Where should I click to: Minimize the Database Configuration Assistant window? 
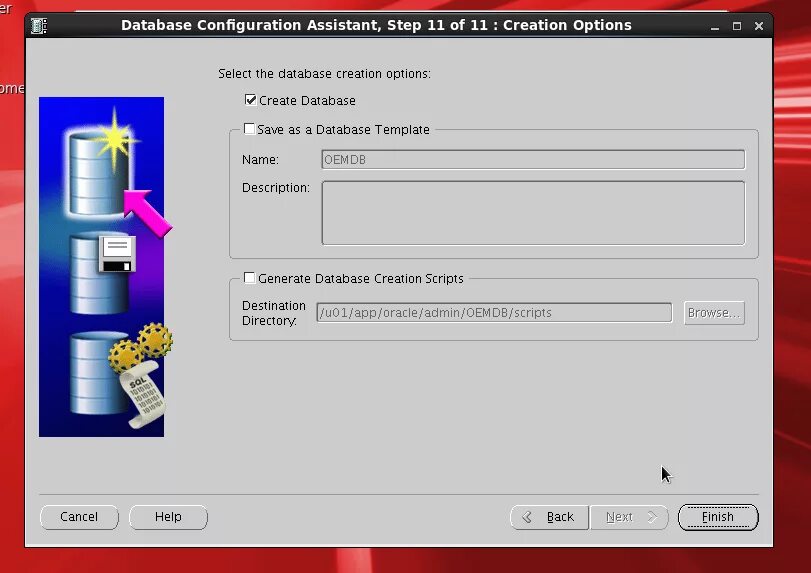(x=715, y=26)
